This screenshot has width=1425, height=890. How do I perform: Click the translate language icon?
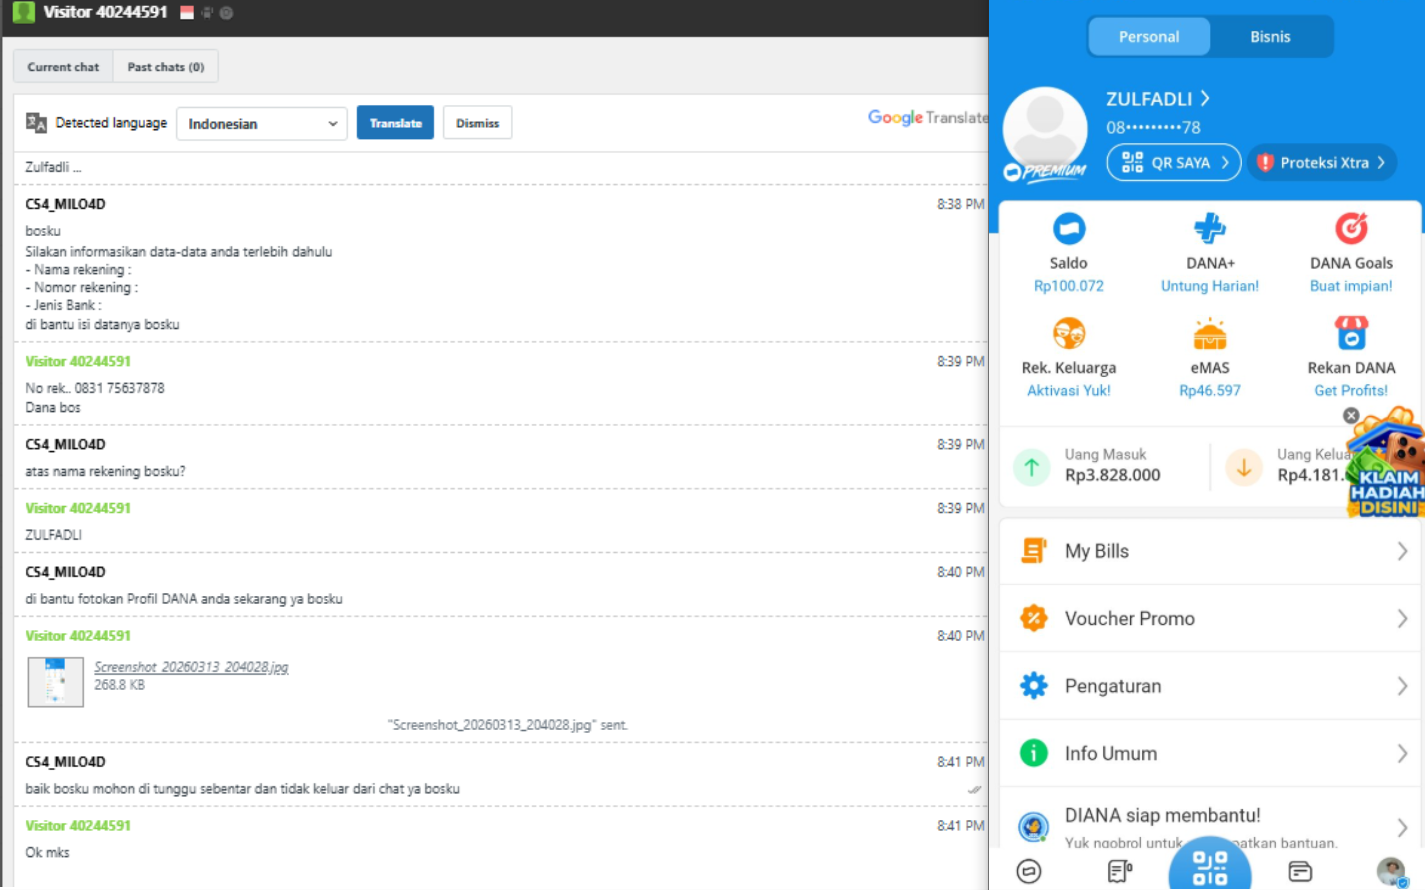tap(36, 123)
